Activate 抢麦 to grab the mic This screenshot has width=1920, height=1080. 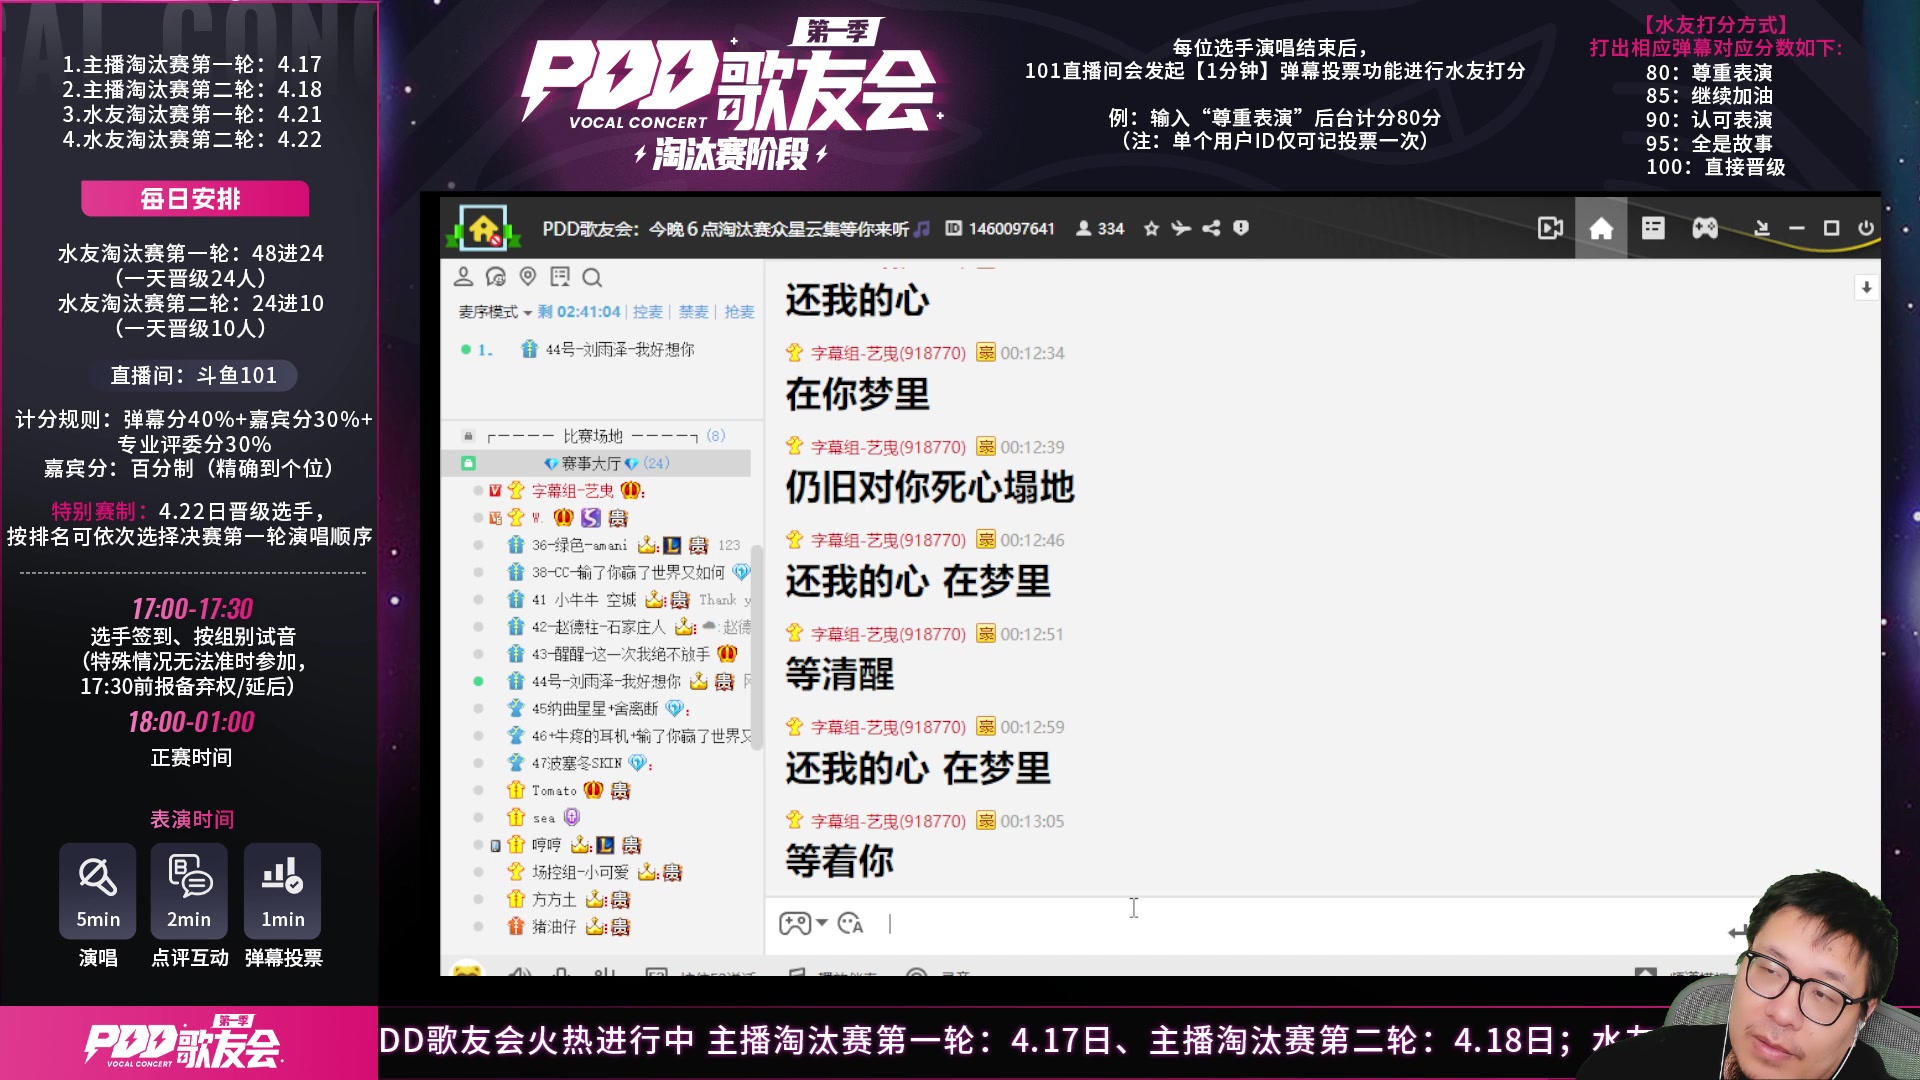[x=739, y=311]
